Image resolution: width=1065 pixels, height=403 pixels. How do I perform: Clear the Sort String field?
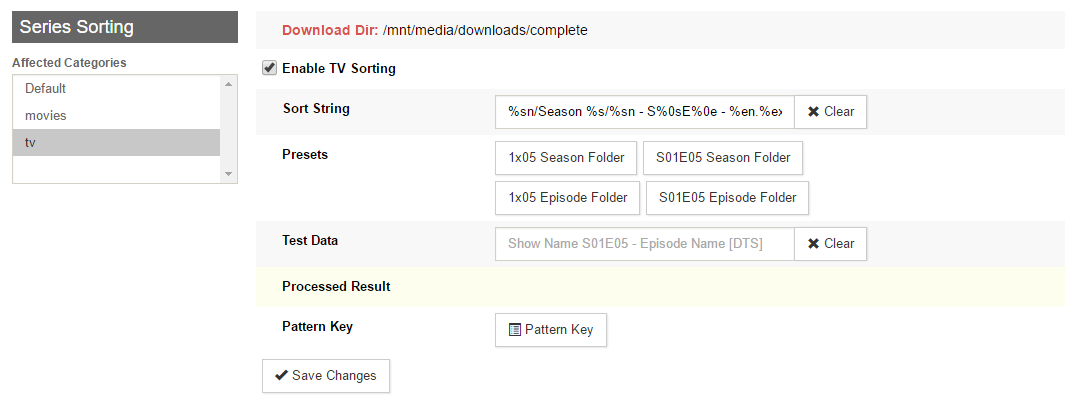tap(830, 111)
